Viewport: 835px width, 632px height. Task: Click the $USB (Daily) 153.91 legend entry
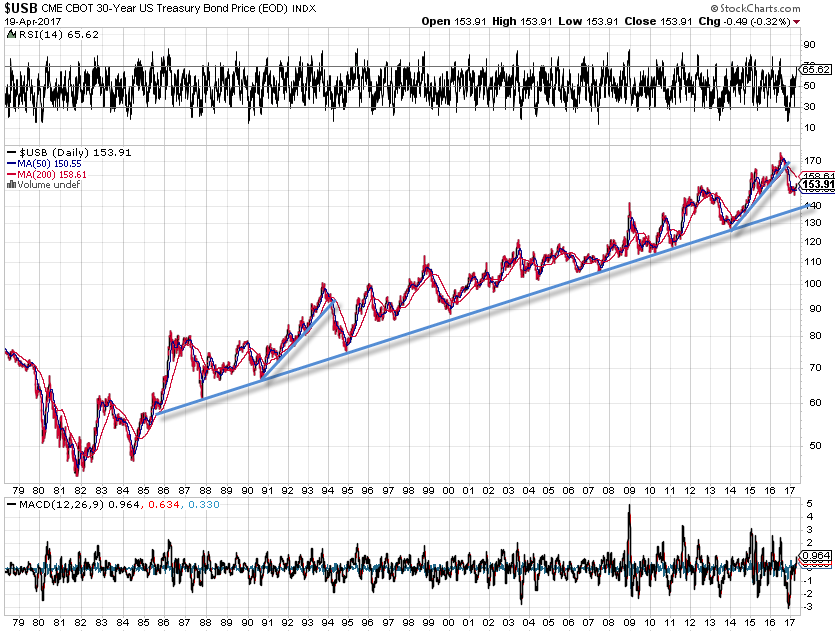point(70,152)
